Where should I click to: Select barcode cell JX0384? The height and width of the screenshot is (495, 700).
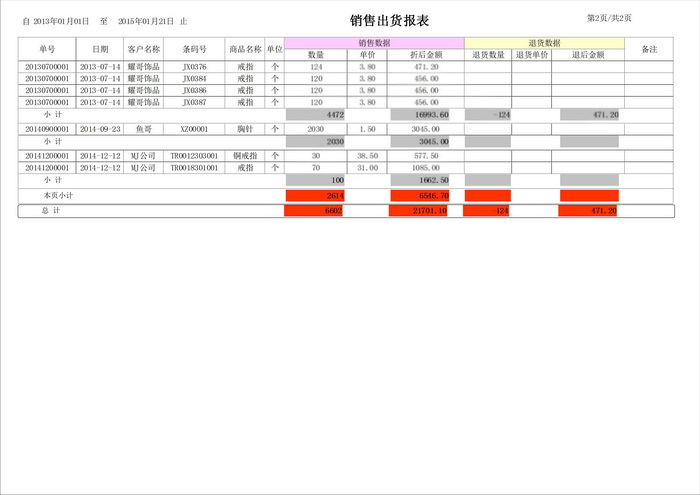[194, 79]
